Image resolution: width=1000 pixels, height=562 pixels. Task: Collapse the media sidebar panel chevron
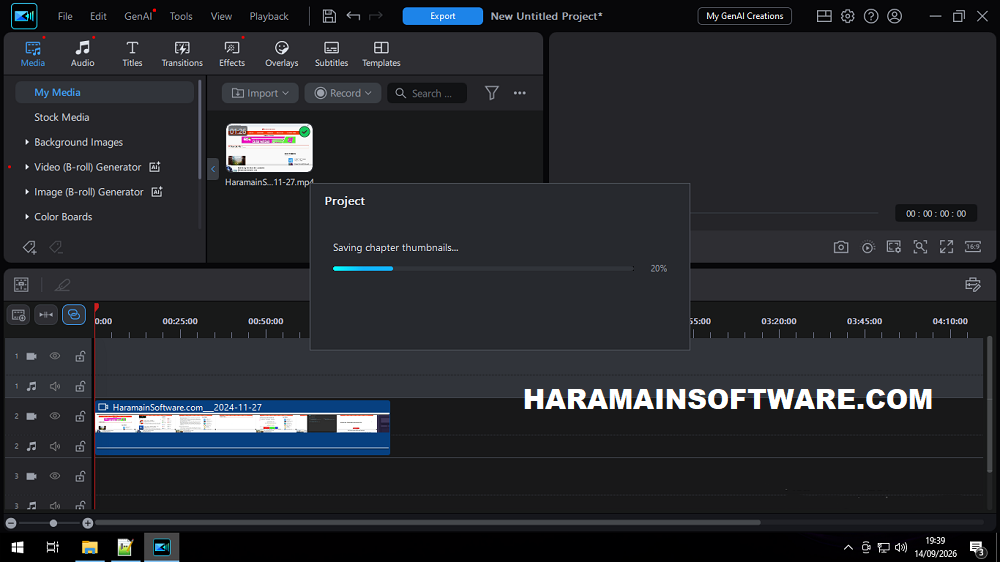pos(213,169)
